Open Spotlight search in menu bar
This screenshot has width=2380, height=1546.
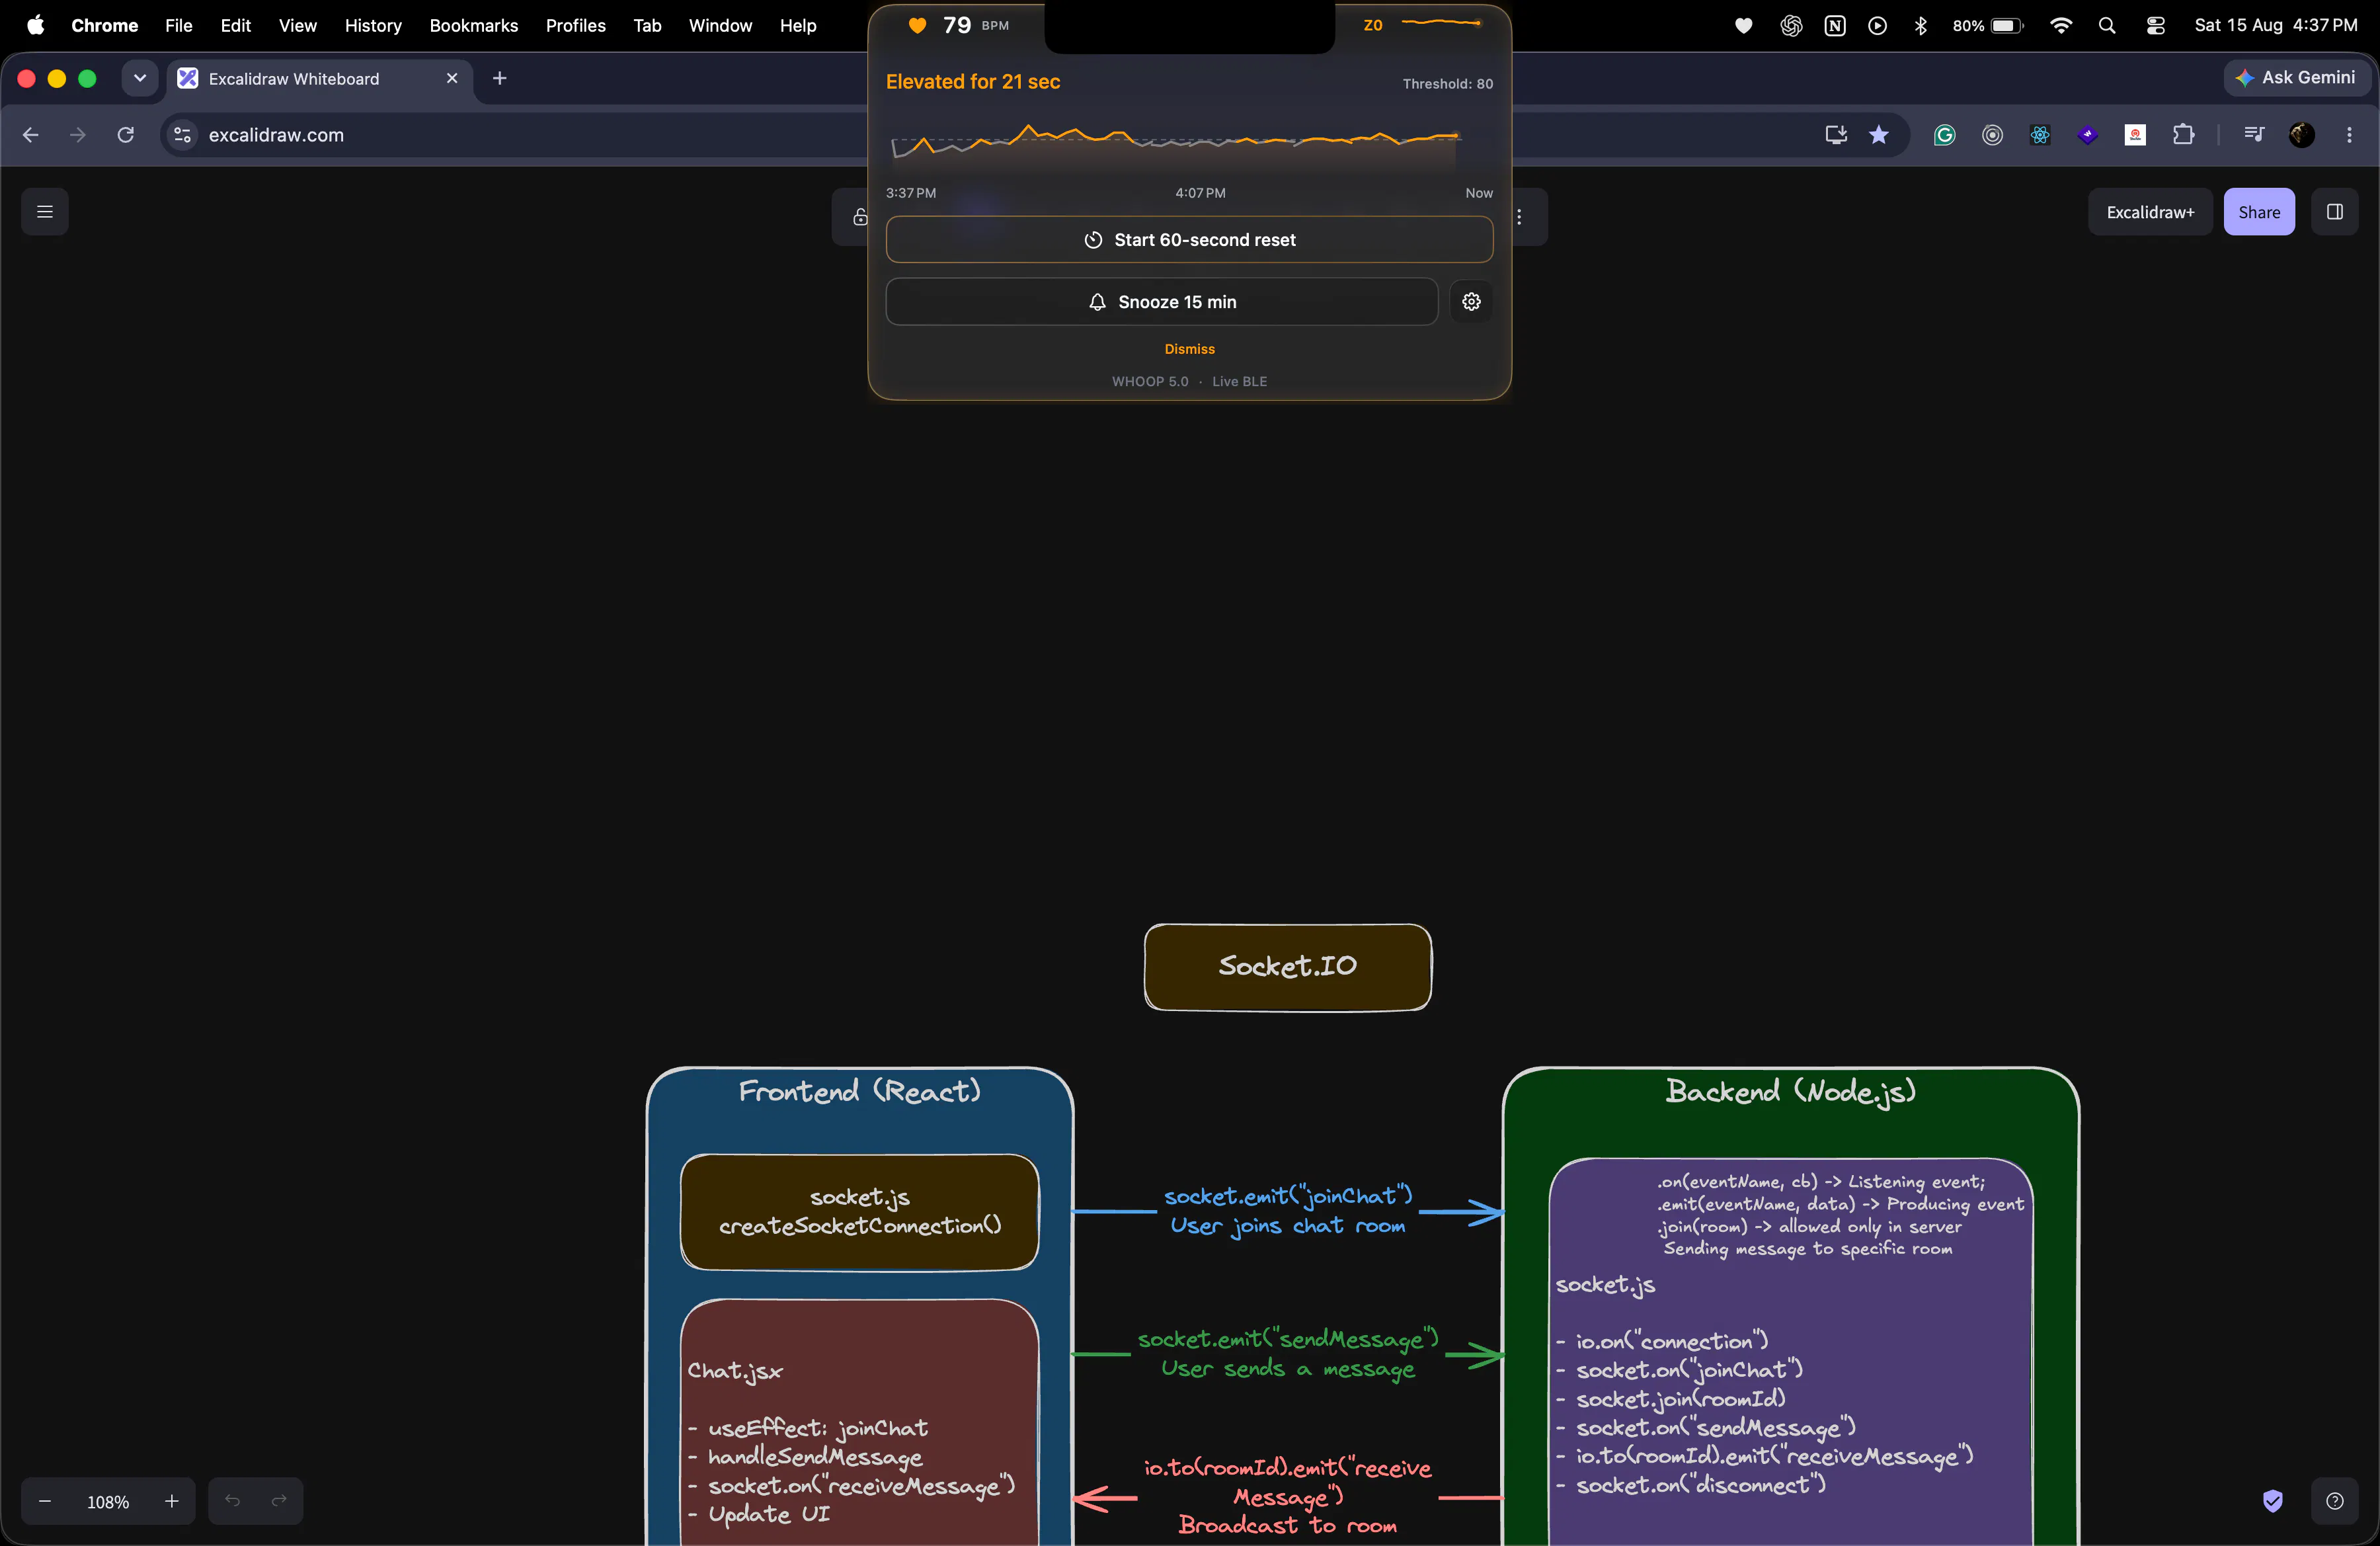2107,26
